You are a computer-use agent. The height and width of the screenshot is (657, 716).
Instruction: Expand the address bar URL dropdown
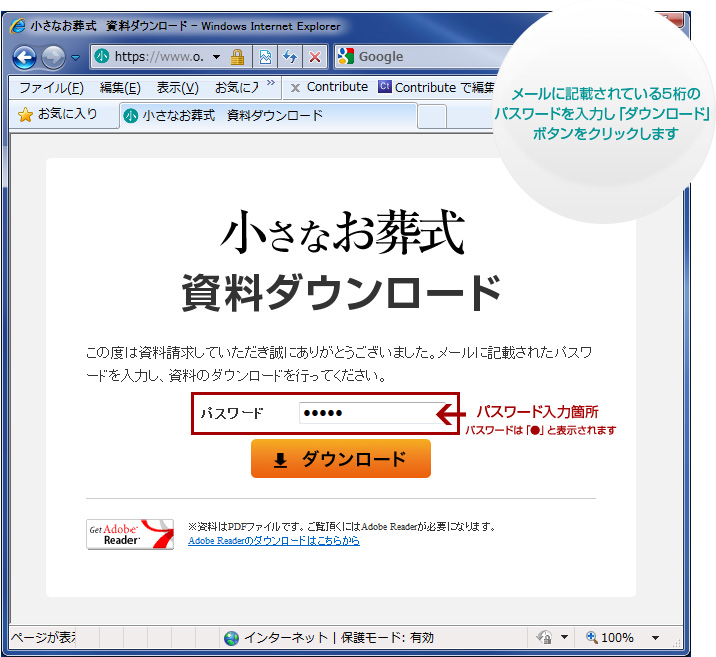point(216,57)
